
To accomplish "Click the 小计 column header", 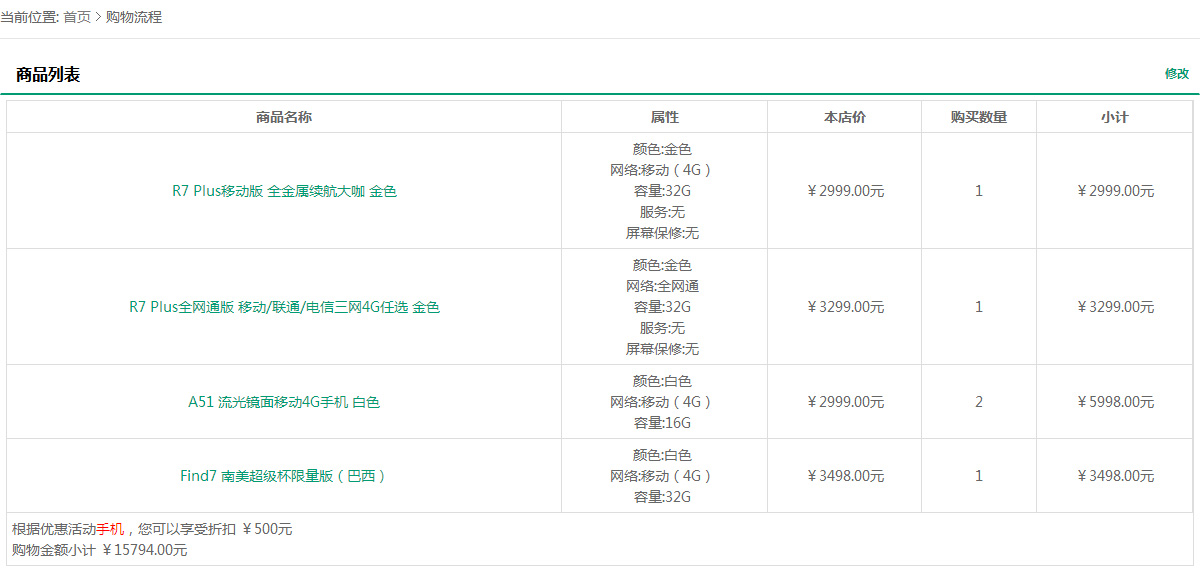I will 1115,117.
